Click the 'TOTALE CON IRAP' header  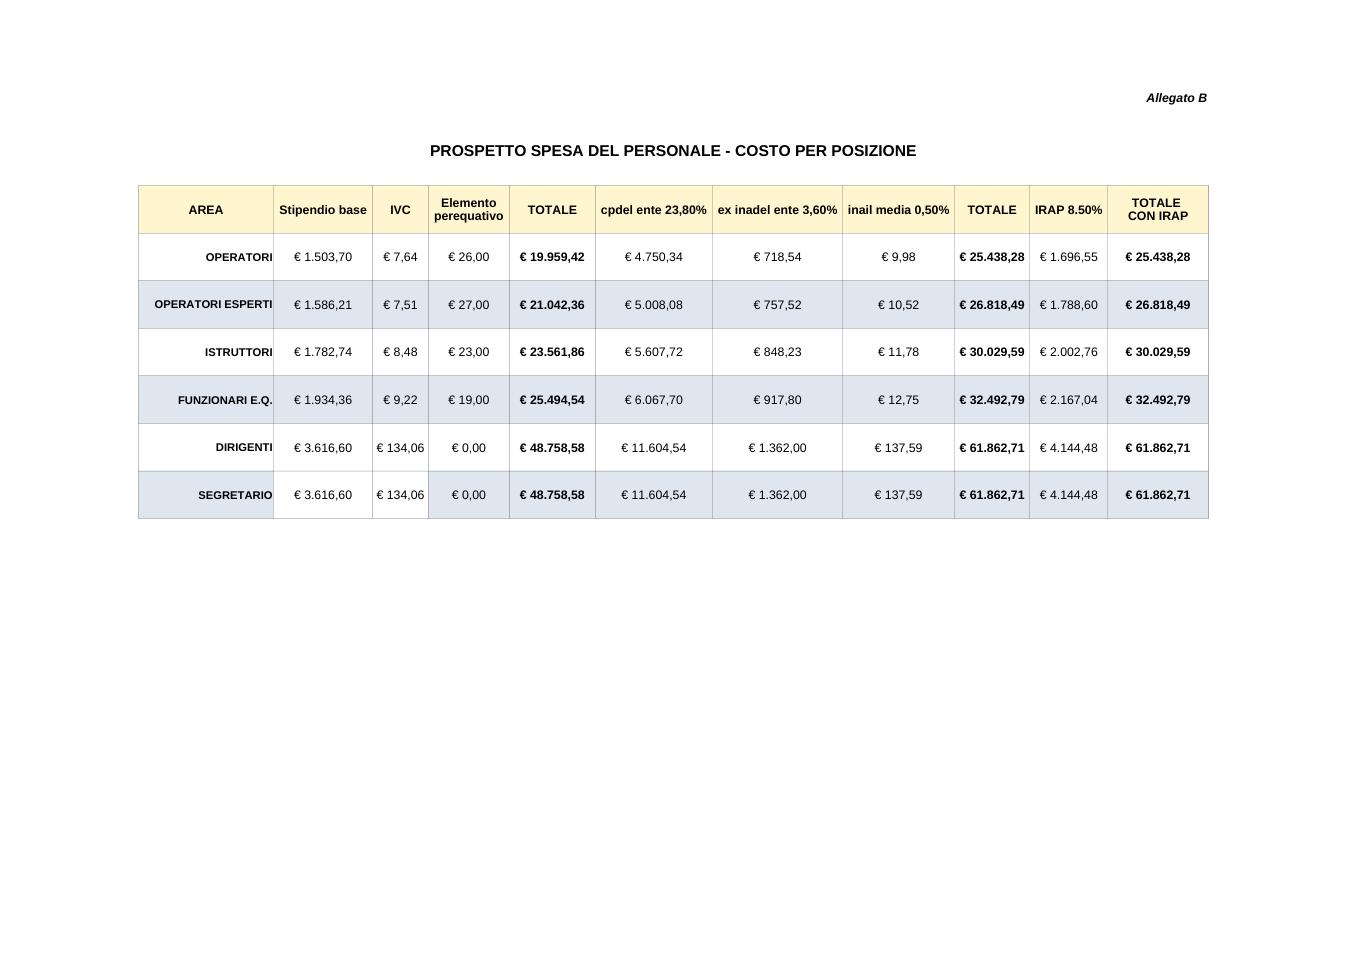(1158, 210)
